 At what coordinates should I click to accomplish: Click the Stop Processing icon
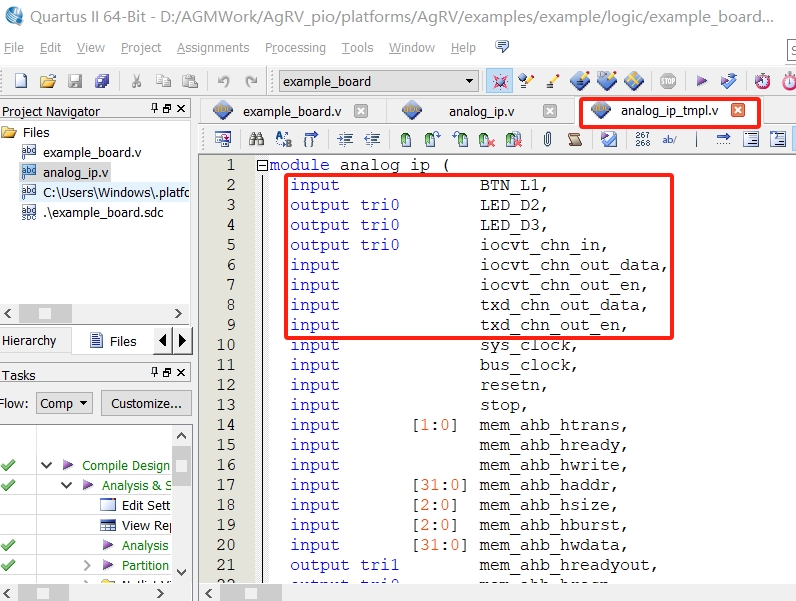tap(668, 81)
